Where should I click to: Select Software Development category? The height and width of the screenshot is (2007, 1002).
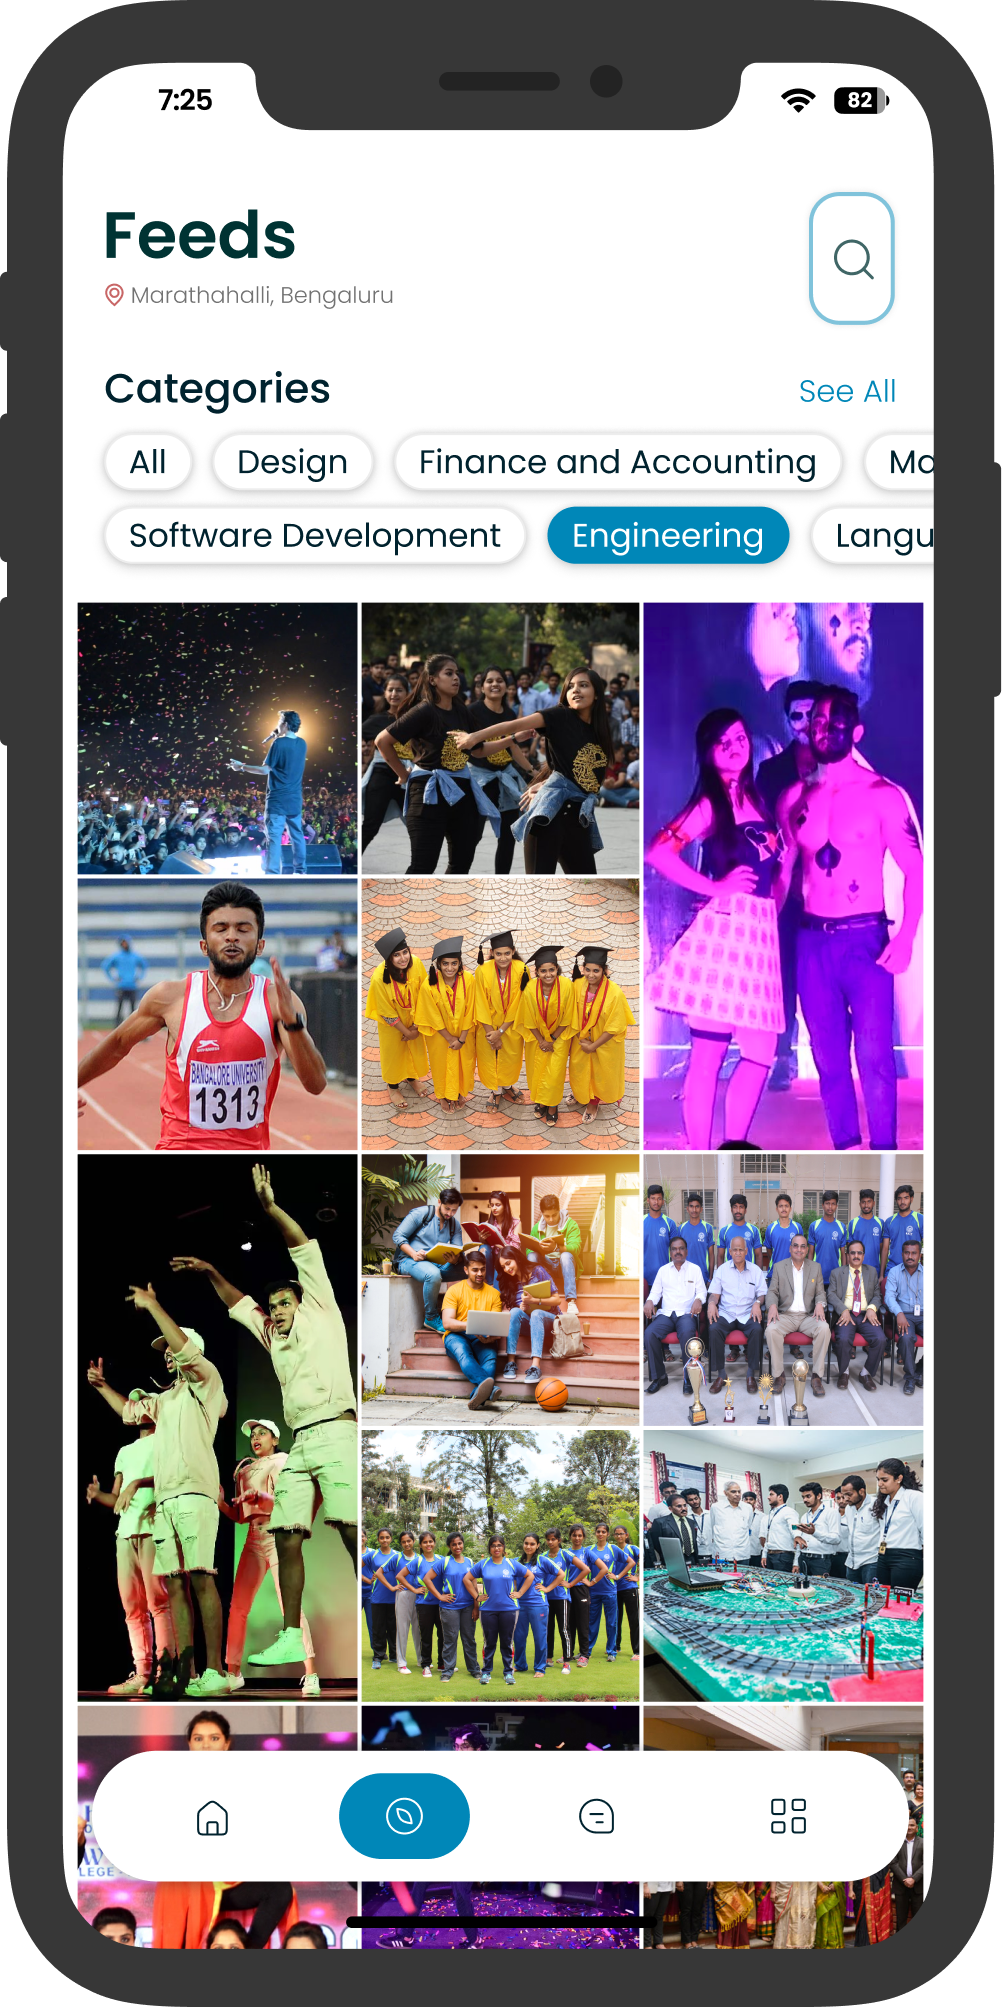tap(314, 536)
